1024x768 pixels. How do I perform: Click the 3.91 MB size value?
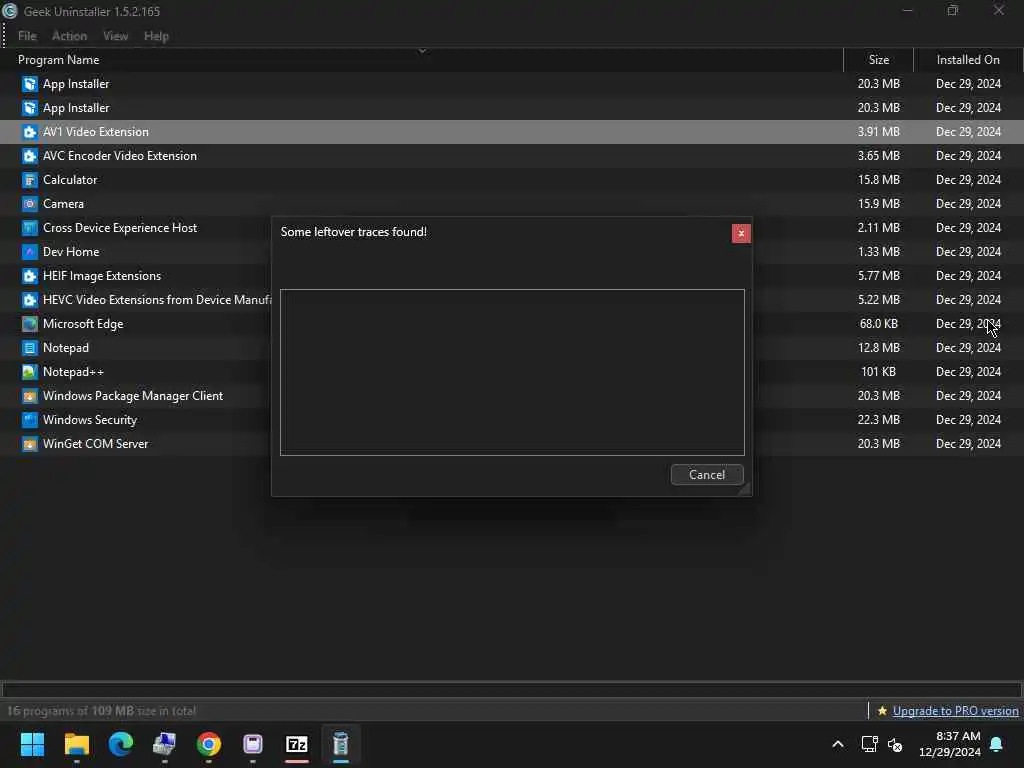click(878, 132)
